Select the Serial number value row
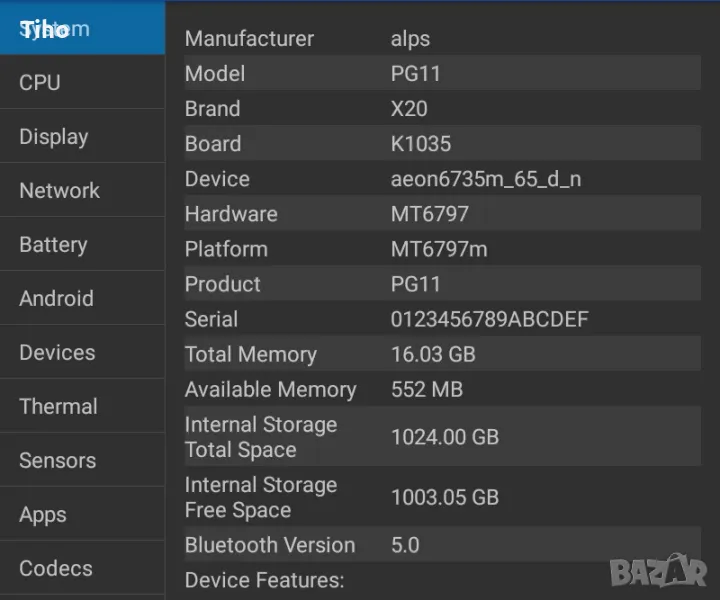The width and height of the screenshot is (720, 600). pos(442,320)
